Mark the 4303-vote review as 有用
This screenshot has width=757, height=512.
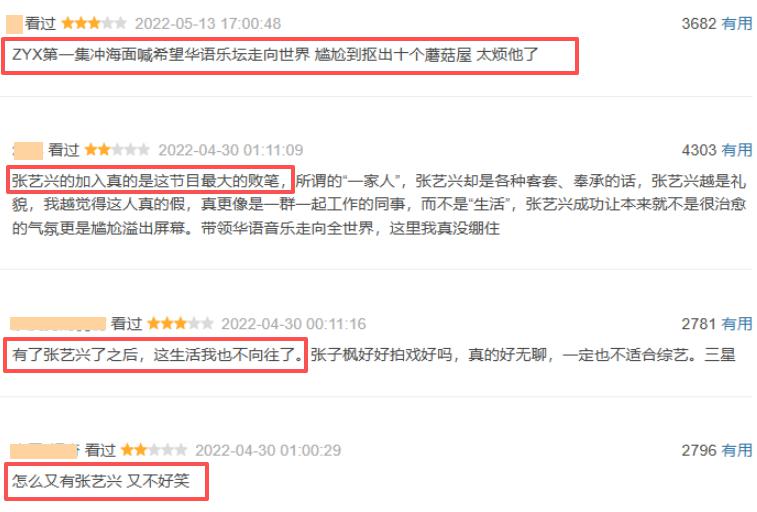tap(737, 150)
